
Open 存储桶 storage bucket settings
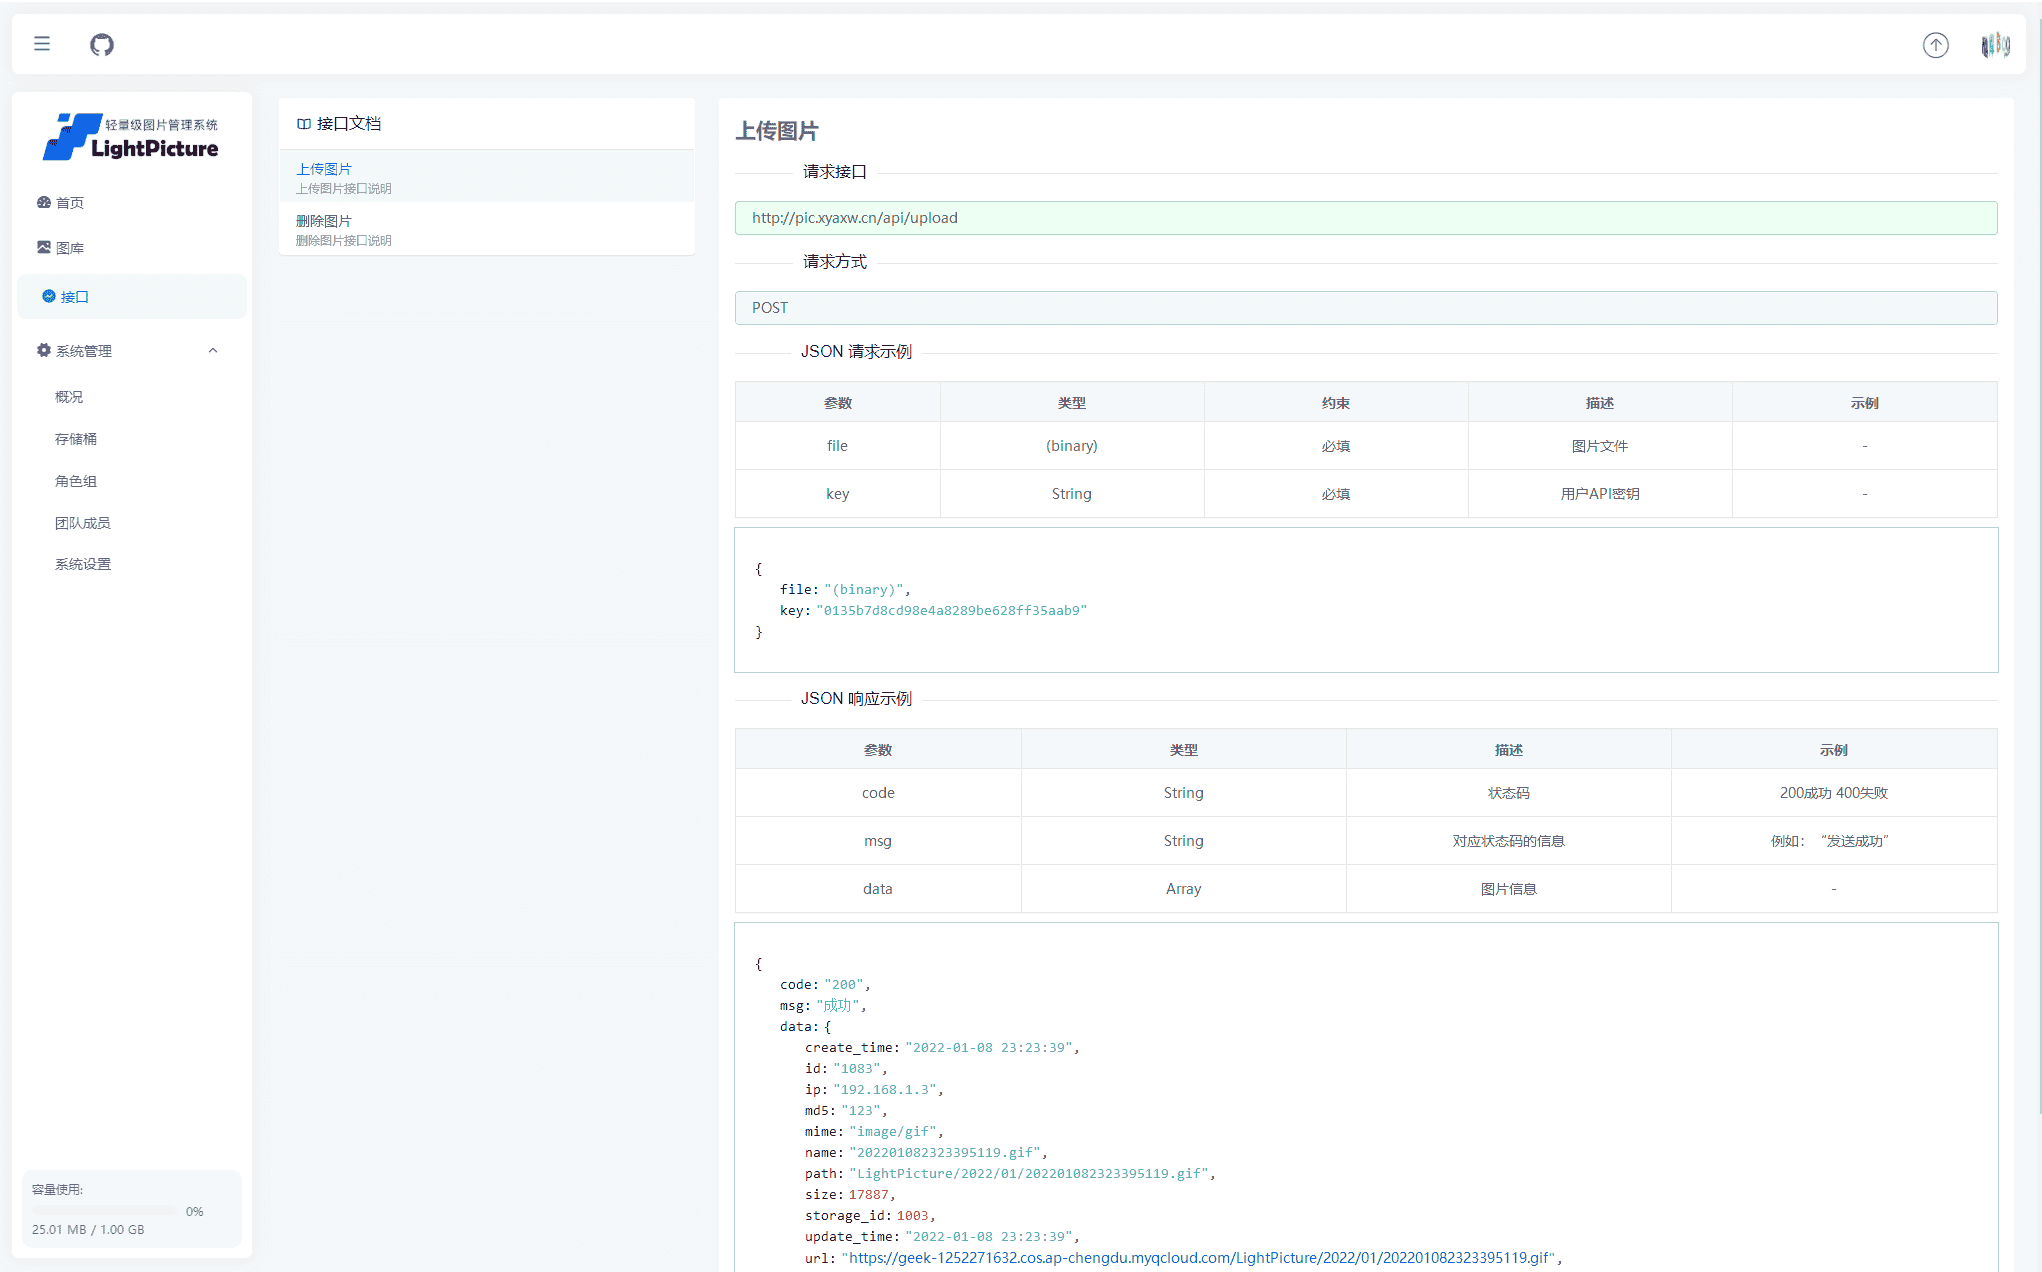tap(76, 439)
